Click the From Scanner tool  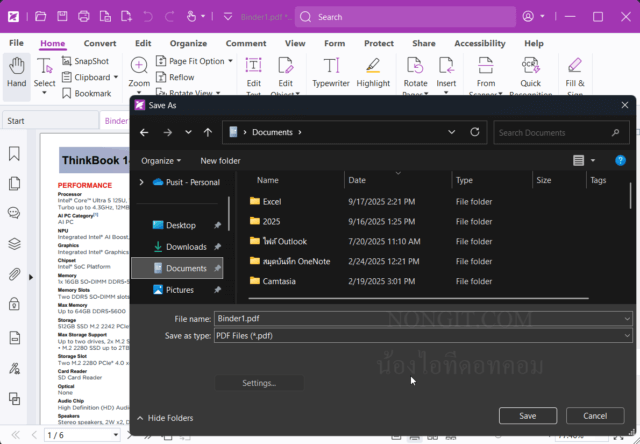[x=486, y=75]
